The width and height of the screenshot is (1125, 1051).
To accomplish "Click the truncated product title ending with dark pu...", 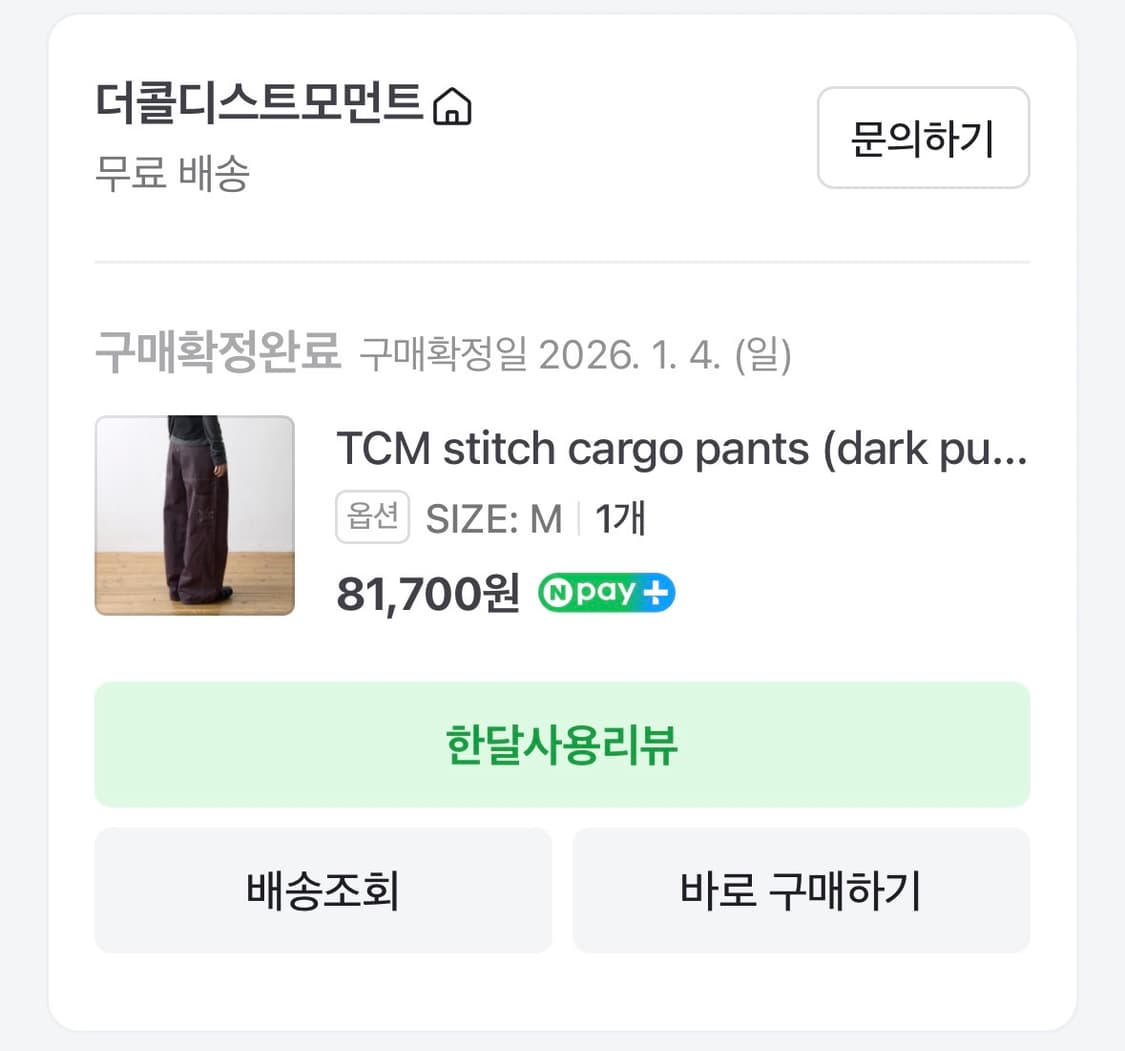I will point(683,449).
